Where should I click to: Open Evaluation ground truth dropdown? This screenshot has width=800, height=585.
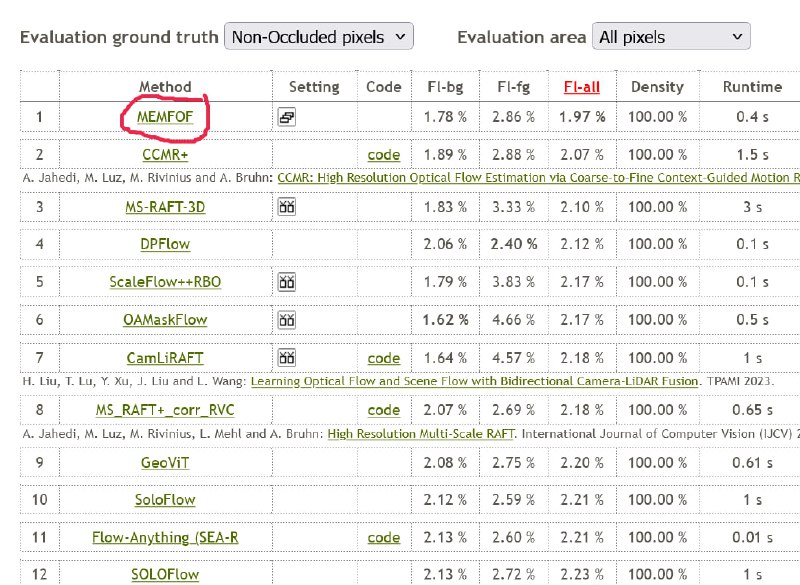point(319,36)
